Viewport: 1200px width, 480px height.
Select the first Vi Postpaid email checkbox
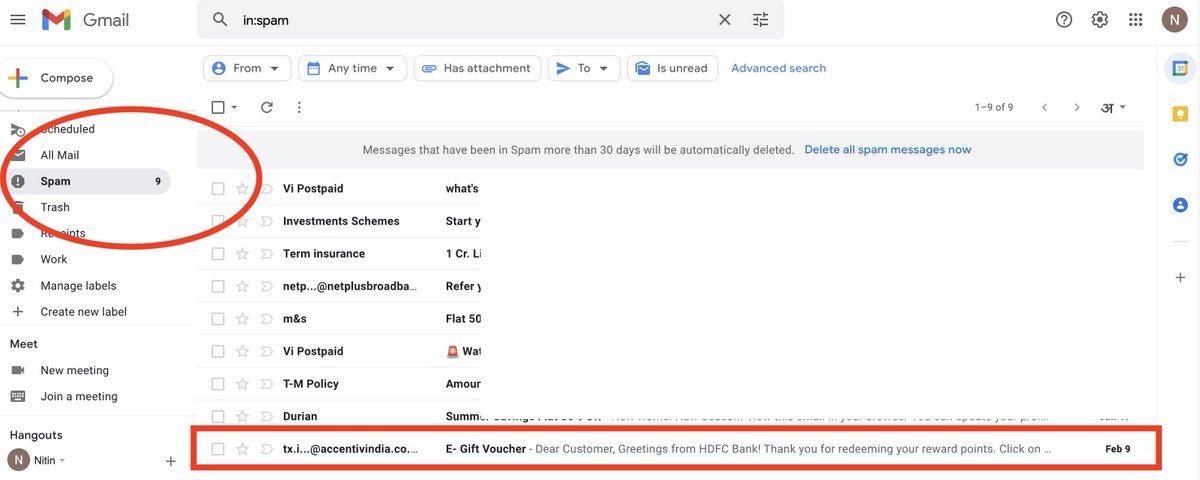[x=218, y=188]
